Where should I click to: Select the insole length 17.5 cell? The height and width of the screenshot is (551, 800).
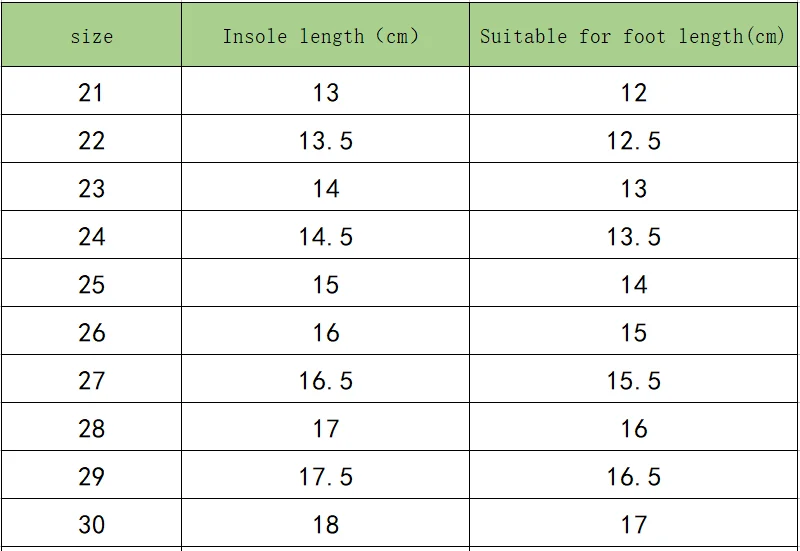[x=326, y=477]
